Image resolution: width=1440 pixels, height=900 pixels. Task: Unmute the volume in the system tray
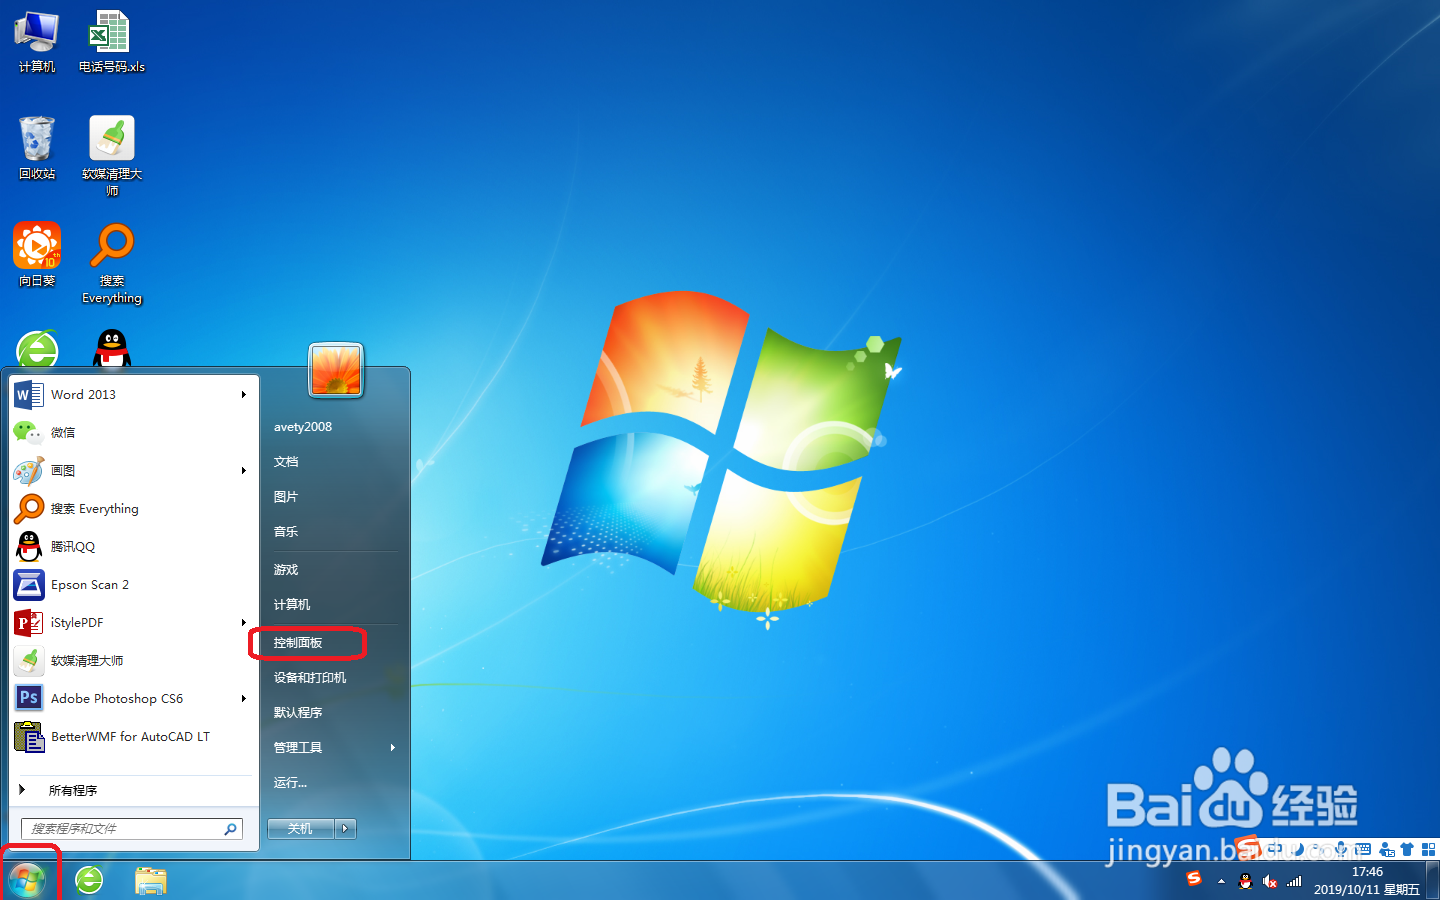tap(1270, 881)
